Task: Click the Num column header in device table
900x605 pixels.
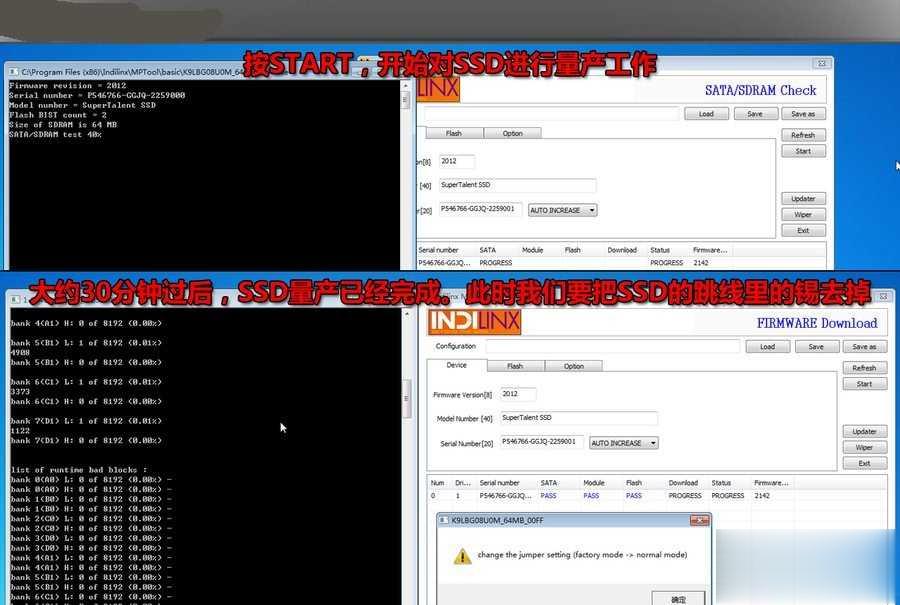Action: [x=437, y=483]
